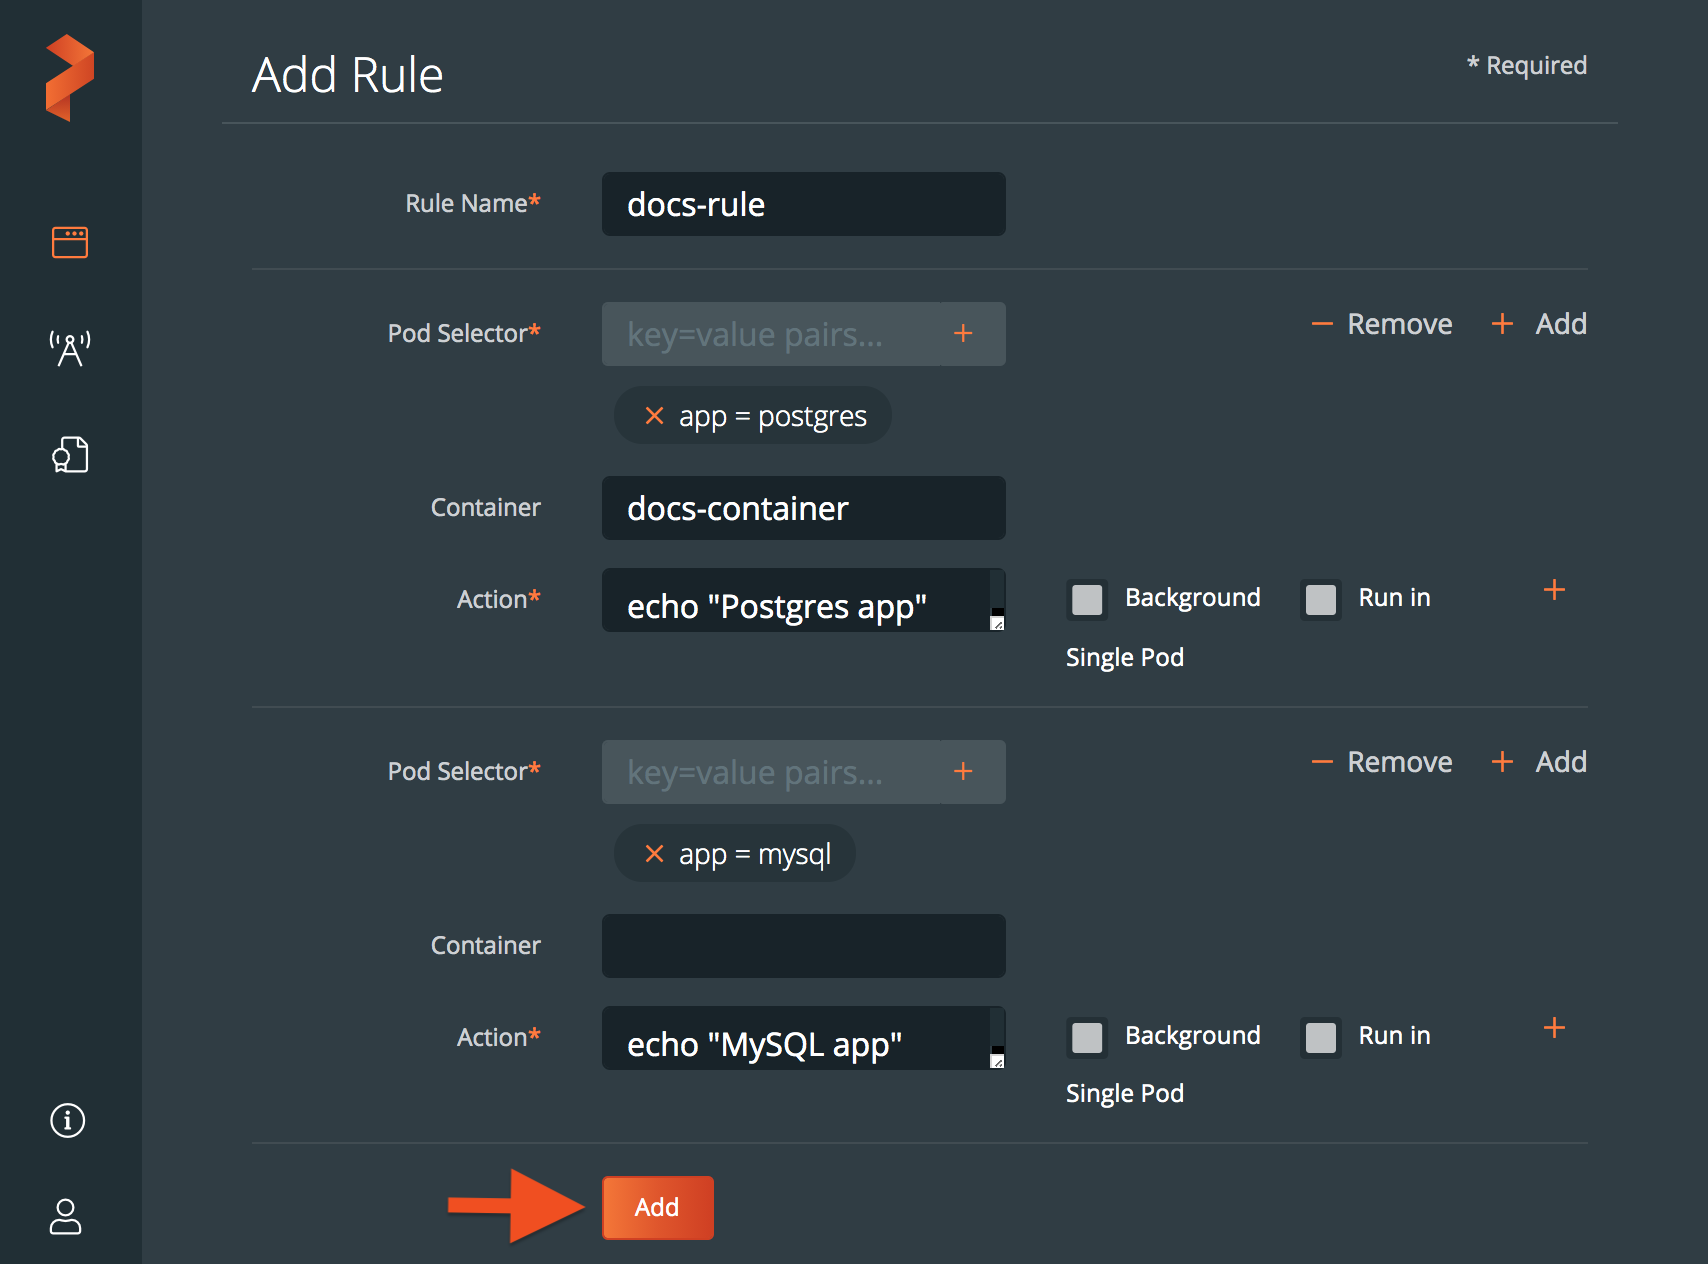
Task: Open the applications window icon in sidebar
Action: click(x=70, y=242)
